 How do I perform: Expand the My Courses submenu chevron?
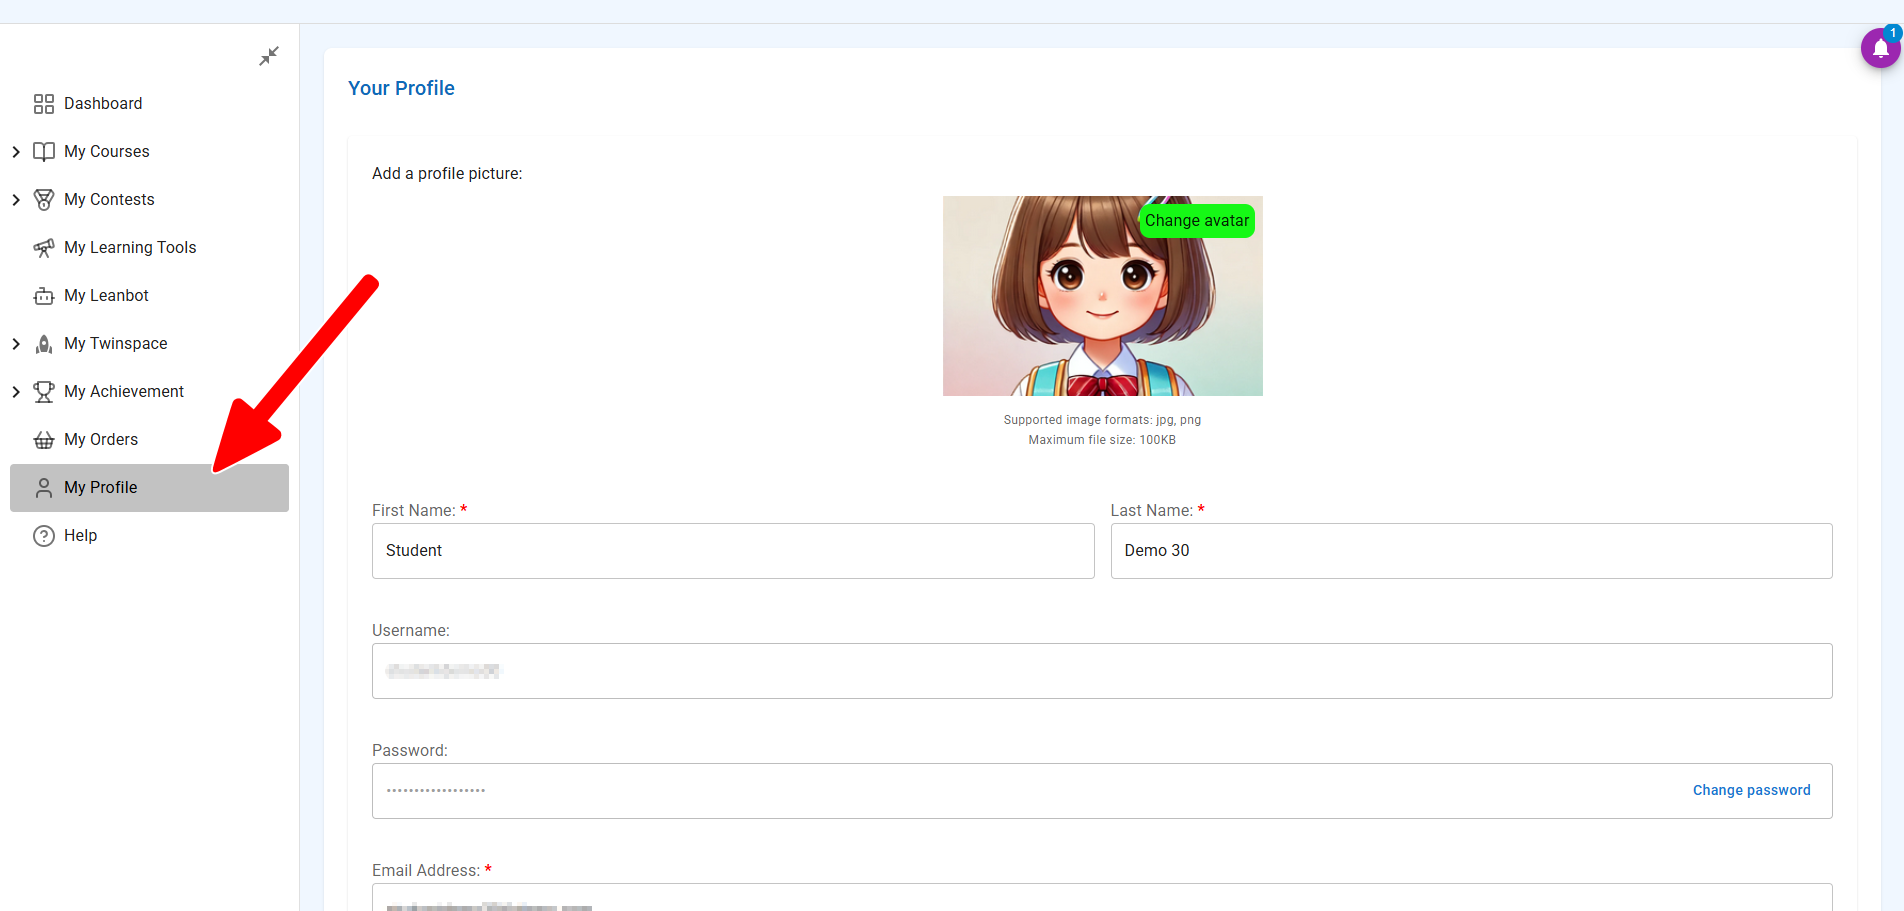pyautogui.click(x=16, y=152)
